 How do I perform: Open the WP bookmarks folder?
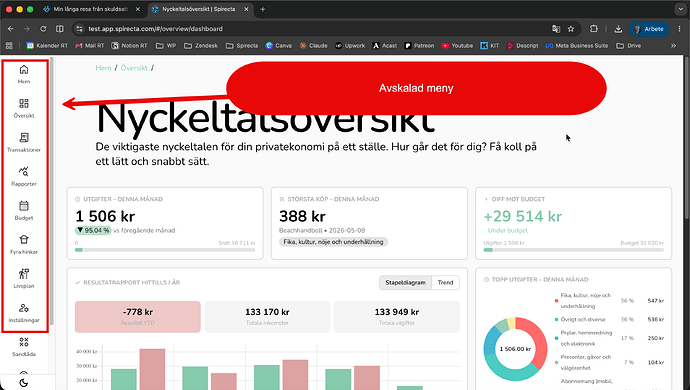[166, 45]
